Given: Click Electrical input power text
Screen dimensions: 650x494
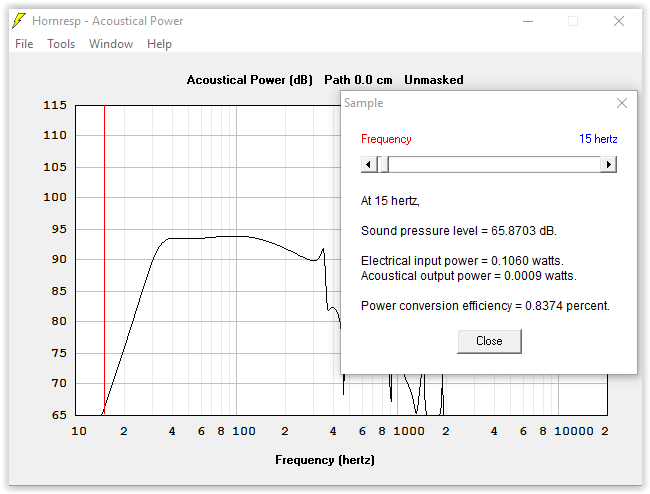Looking at the screenshot, I should click(x=462, y=261).
